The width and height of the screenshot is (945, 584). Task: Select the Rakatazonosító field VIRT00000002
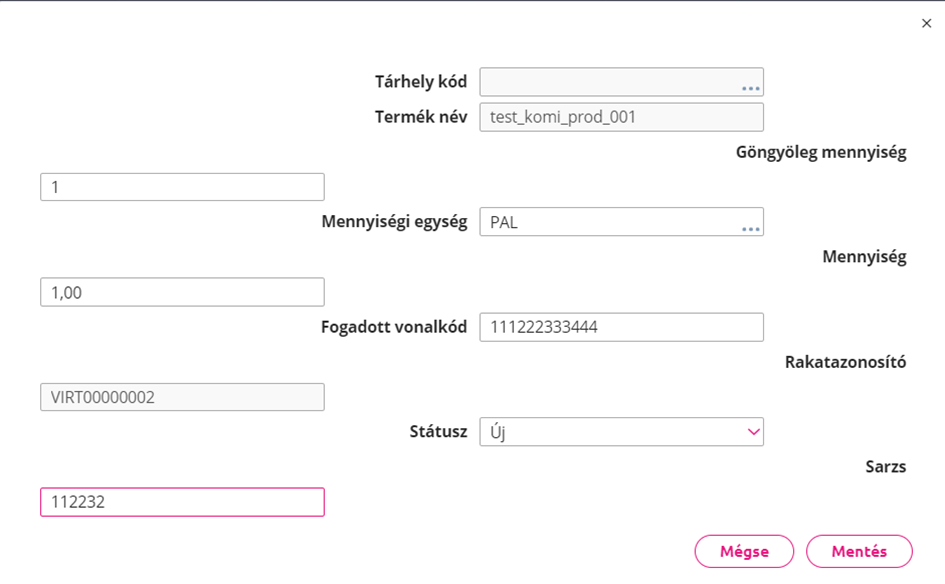[182, 397]
